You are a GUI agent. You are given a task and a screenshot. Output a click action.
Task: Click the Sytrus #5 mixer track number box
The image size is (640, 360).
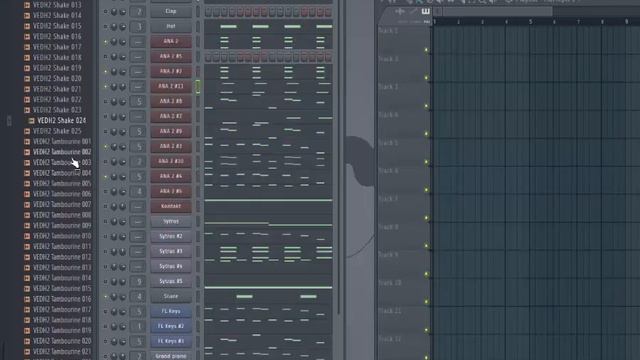point(138,282)
